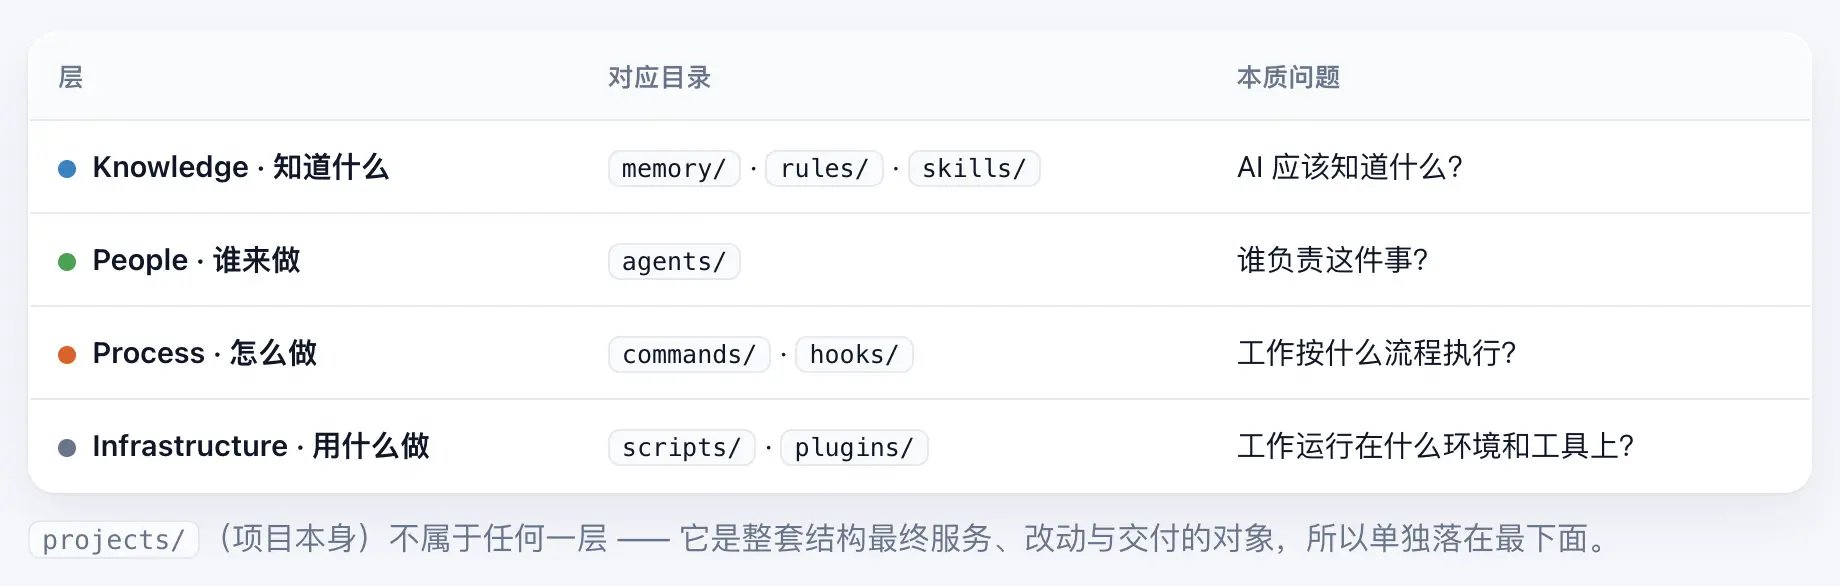Image resolution: width=1840 pixels, height=586 pixels.
Task: Select the rules/ code tag
Action: tap(824, 168)
